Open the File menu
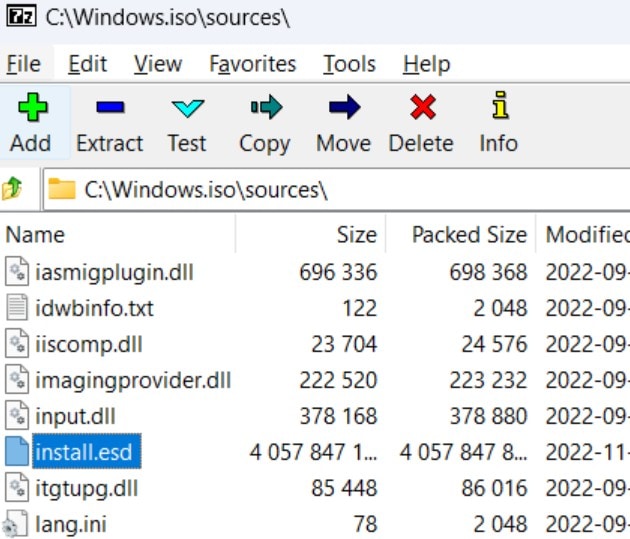Screen dimensions: 630x539 (24, 64)
